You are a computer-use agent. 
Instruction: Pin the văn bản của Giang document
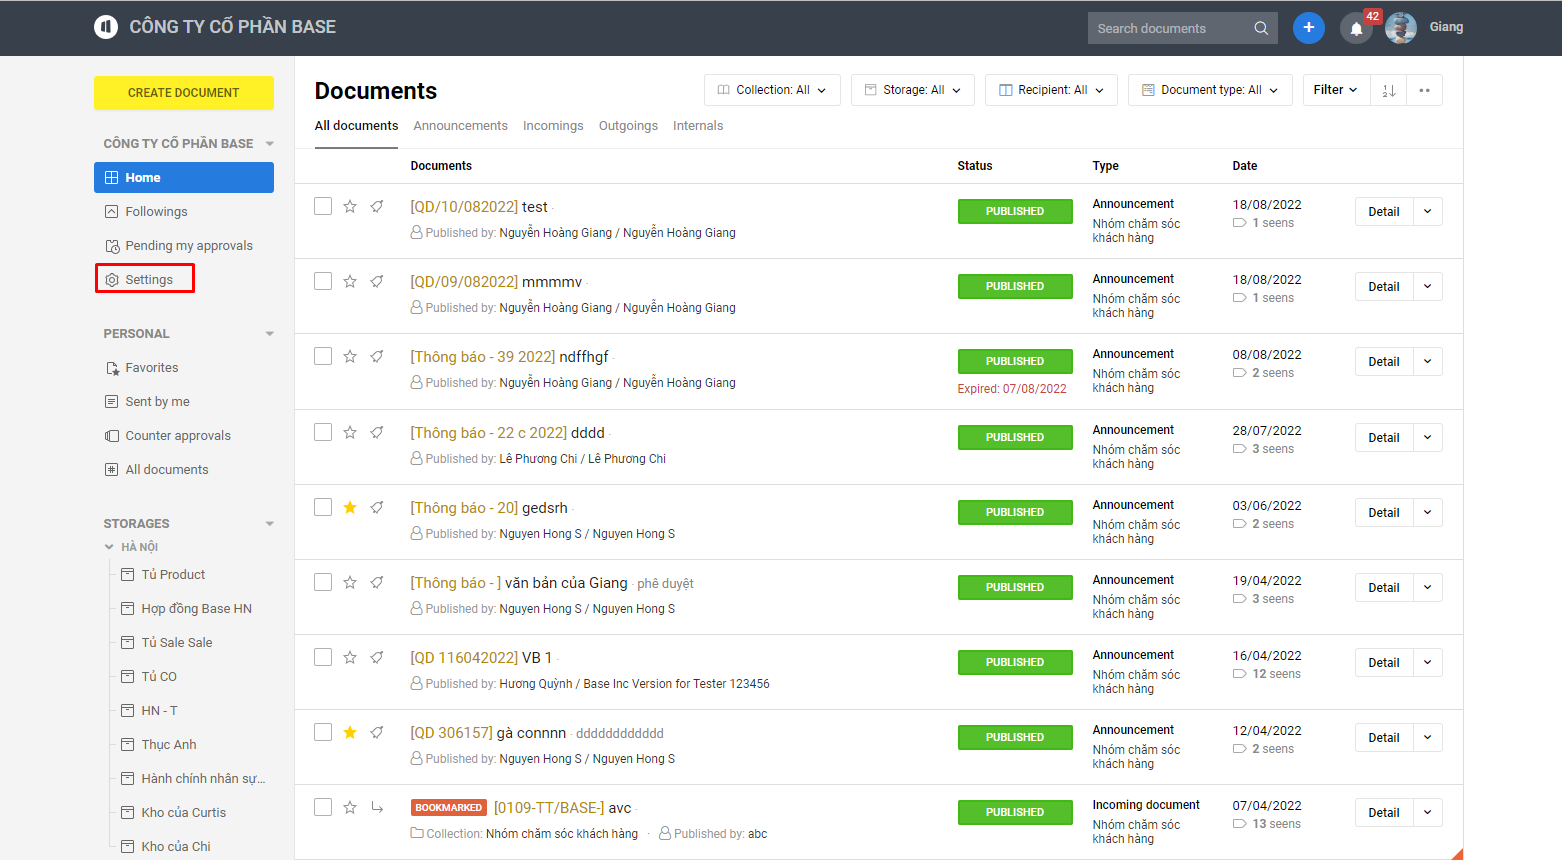[377, 582]
